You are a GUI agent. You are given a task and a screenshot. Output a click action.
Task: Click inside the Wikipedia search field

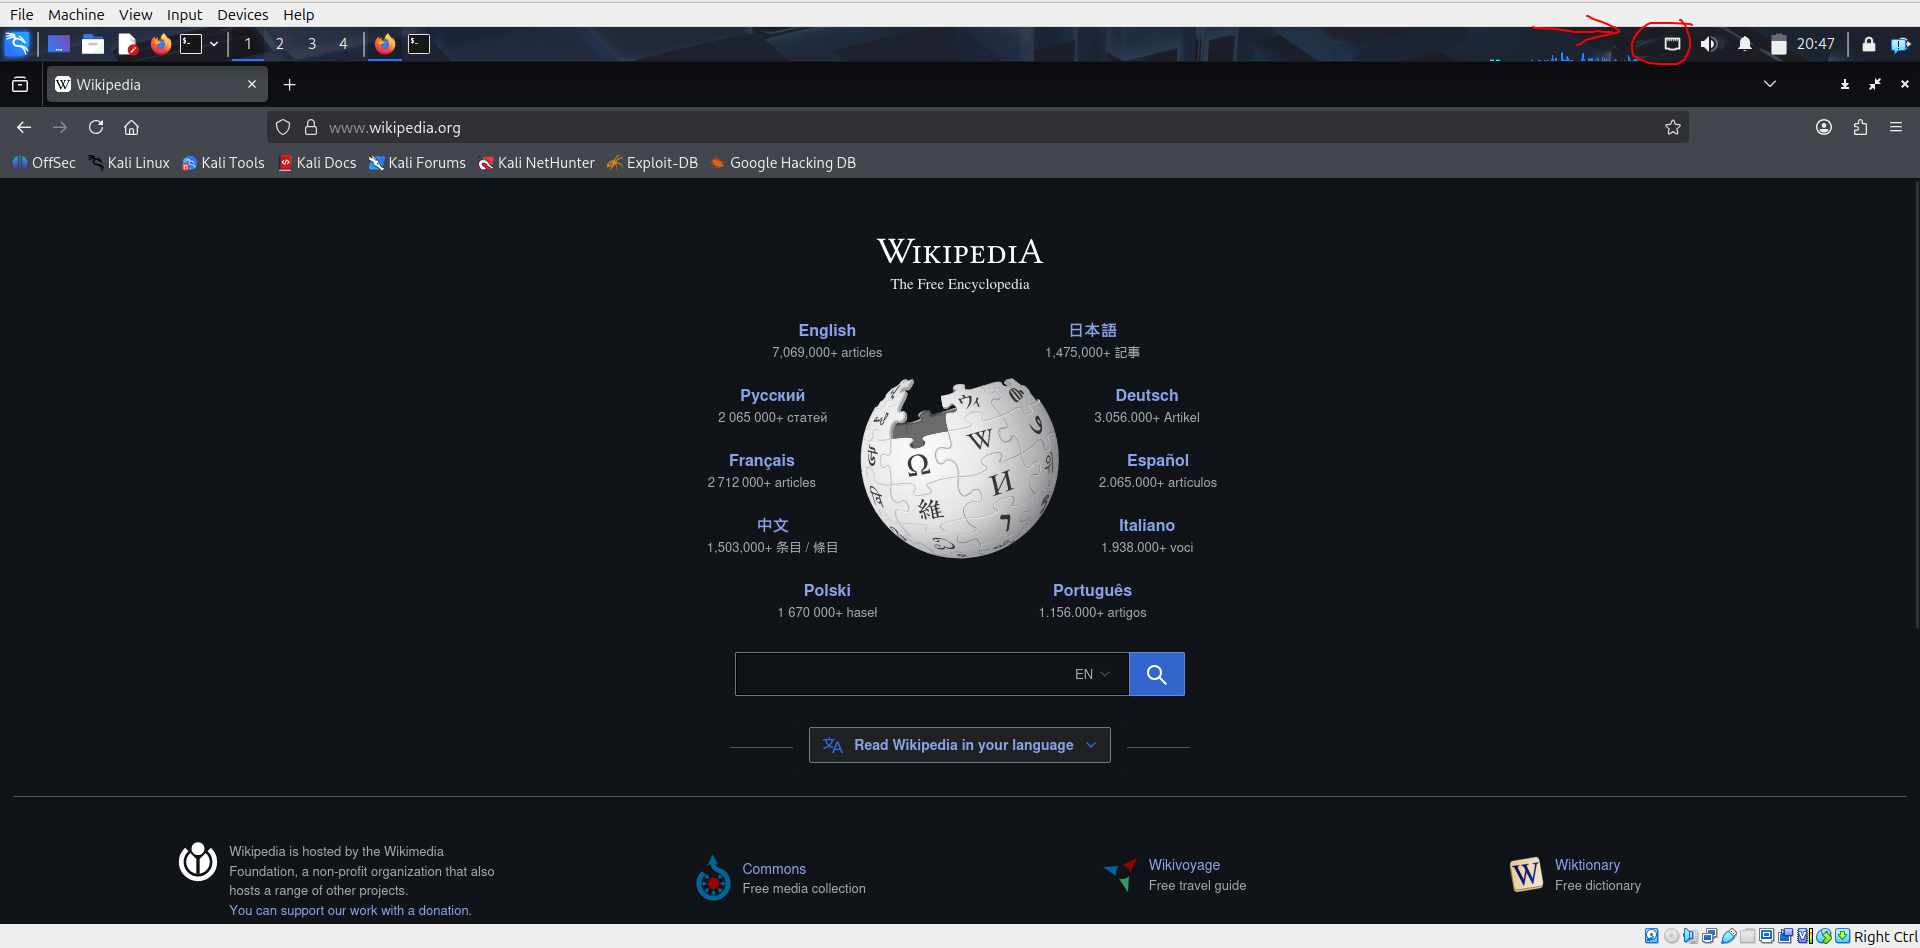900,673
